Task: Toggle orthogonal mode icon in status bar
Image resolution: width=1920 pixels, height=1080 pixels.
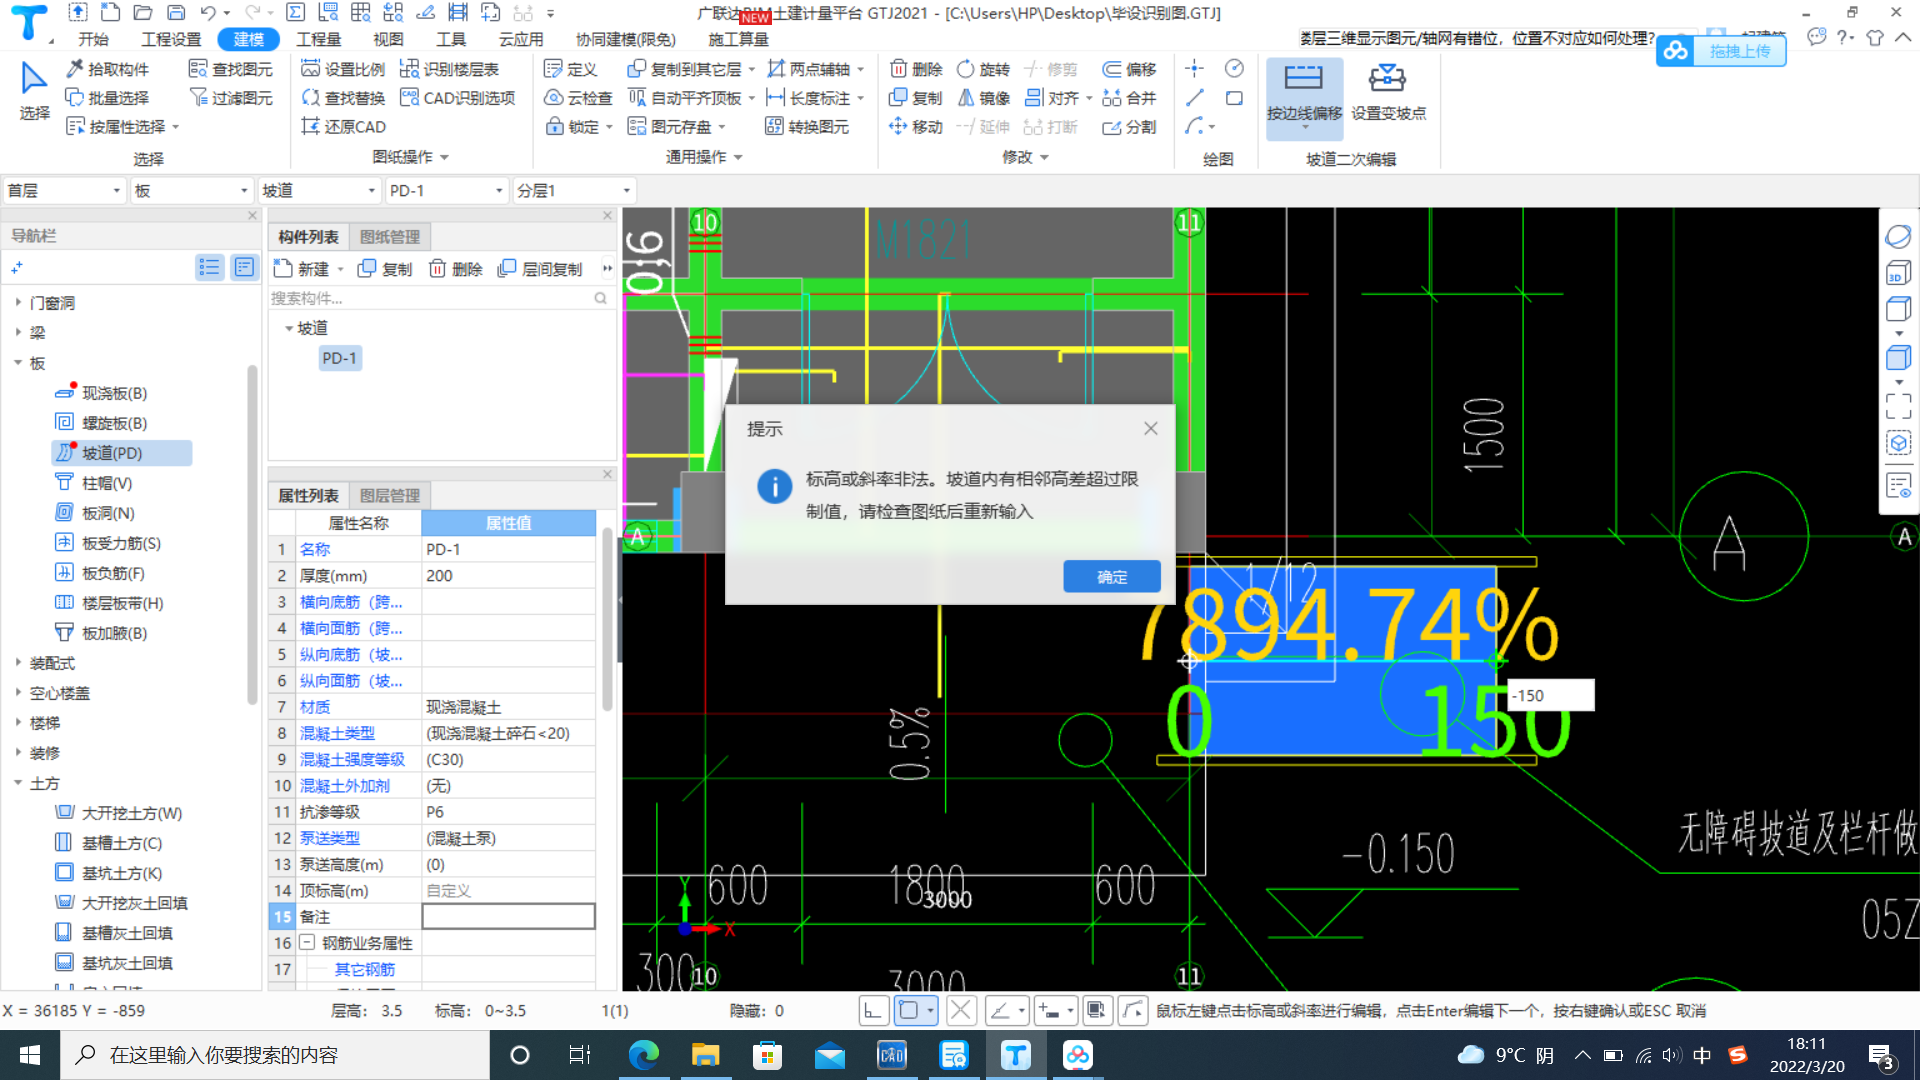Action: pyautogui.click(x=873, y=1011)
